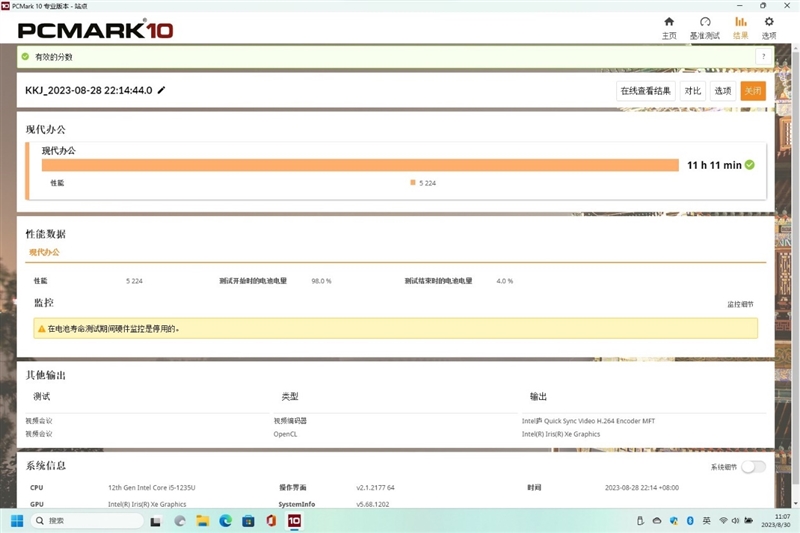The height and width of the screenshot is (533, 800).
Task: Click the warning icon in yellow notice
Action: 41,328
